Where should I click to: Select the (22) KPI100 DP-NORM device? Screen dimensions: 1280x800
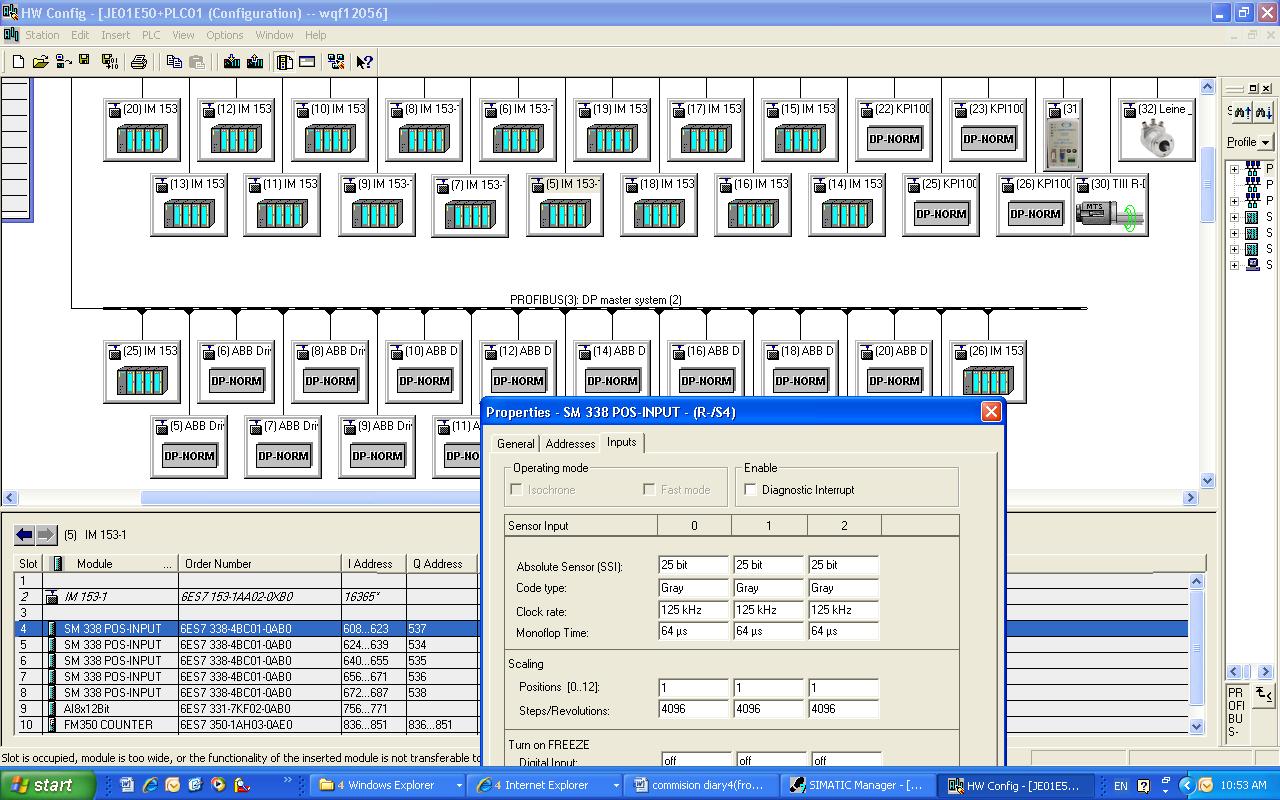pyautogui.click(x=894, y=130)
